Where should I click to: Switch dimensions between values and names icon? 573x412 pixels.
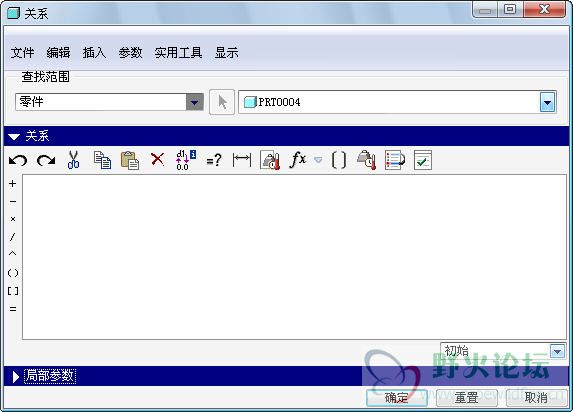pyautogui.click(x=186, y=160)
